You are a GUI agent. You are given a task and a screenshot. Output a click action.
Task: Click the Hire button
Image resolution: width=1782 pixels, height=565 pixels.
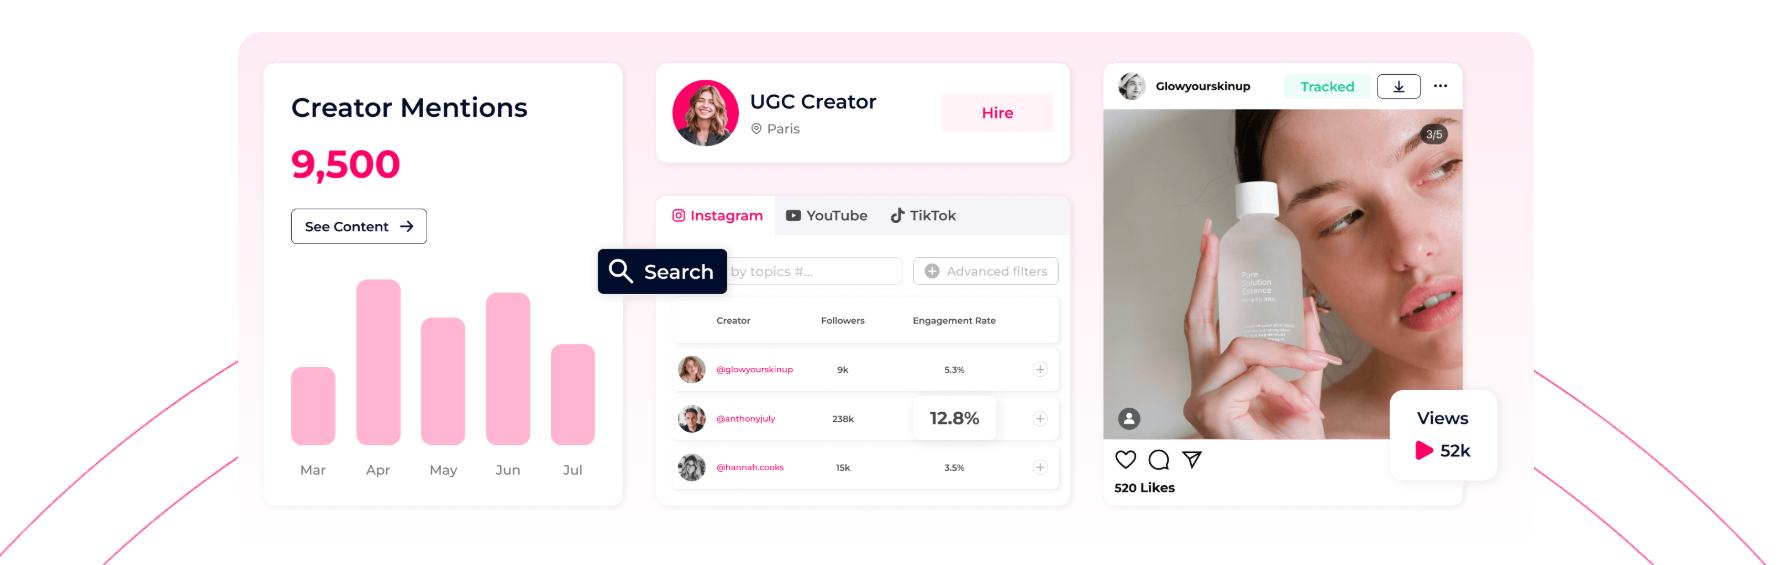(x=997, y=113)
